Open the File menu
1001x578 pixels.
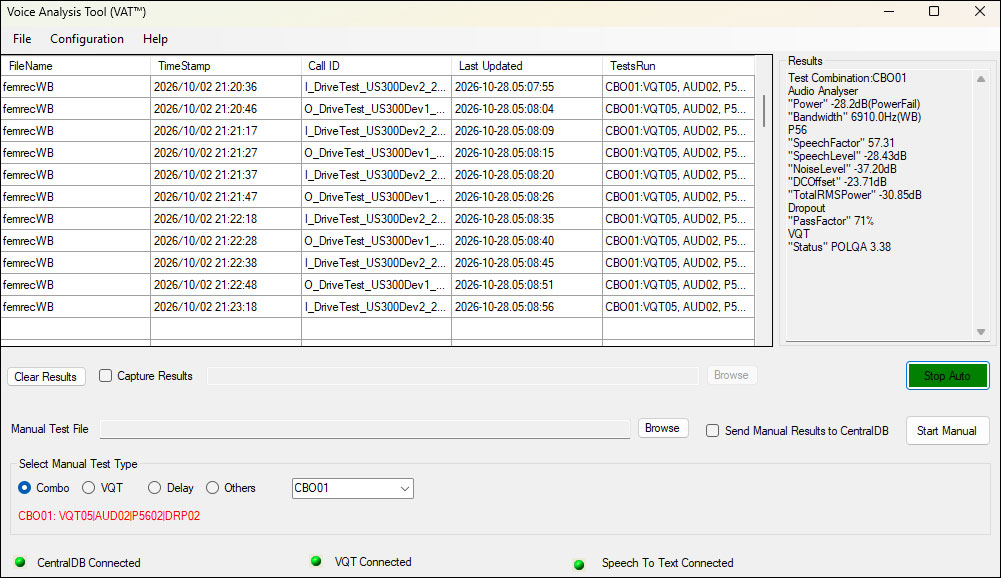[22, 39]
